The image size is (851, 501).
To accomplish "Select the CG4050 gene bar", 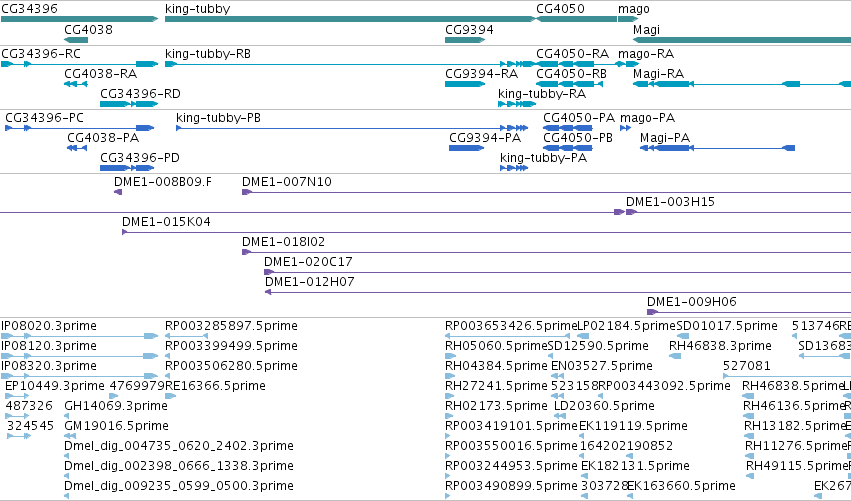I will [576, 19].
